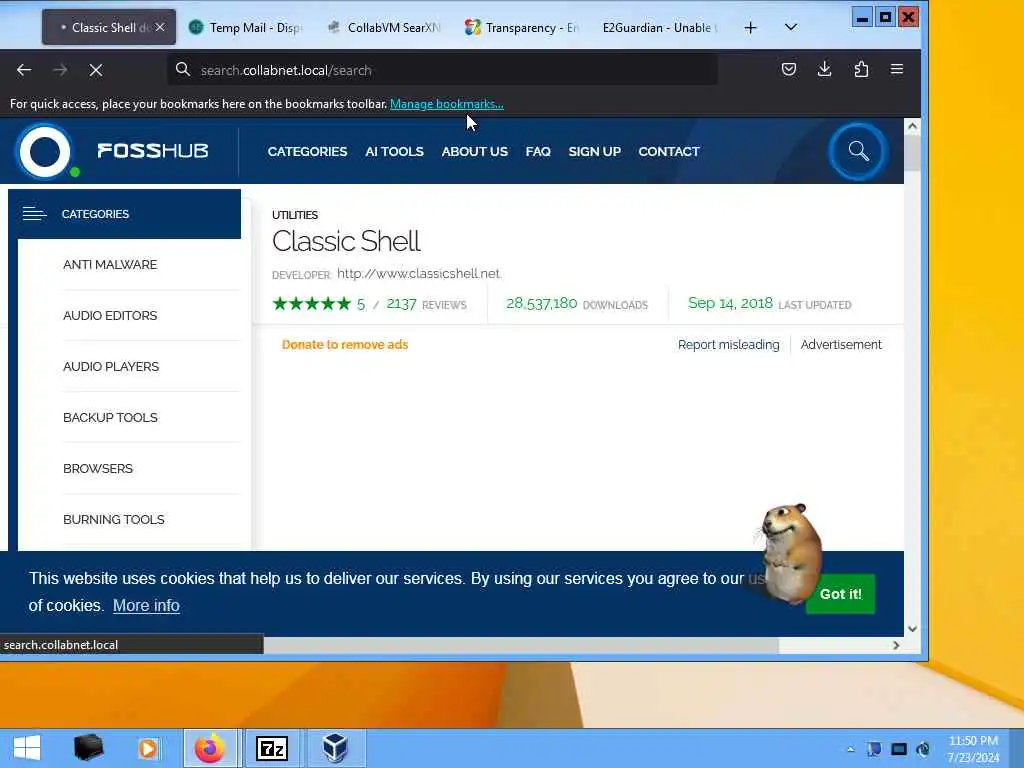Open the Pocket save icon
Screen dimensions: 1024x768
789,69
